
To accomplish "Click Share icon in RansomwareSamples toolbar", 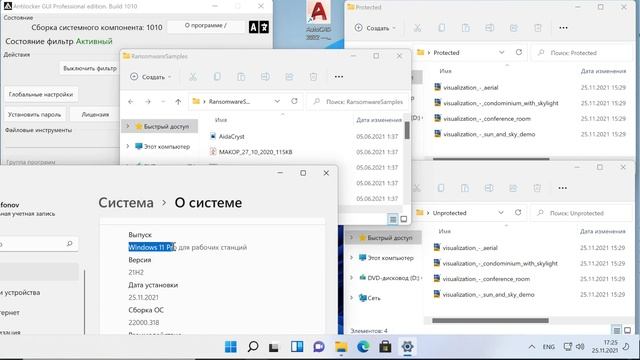I will click(x=289, y=77).
